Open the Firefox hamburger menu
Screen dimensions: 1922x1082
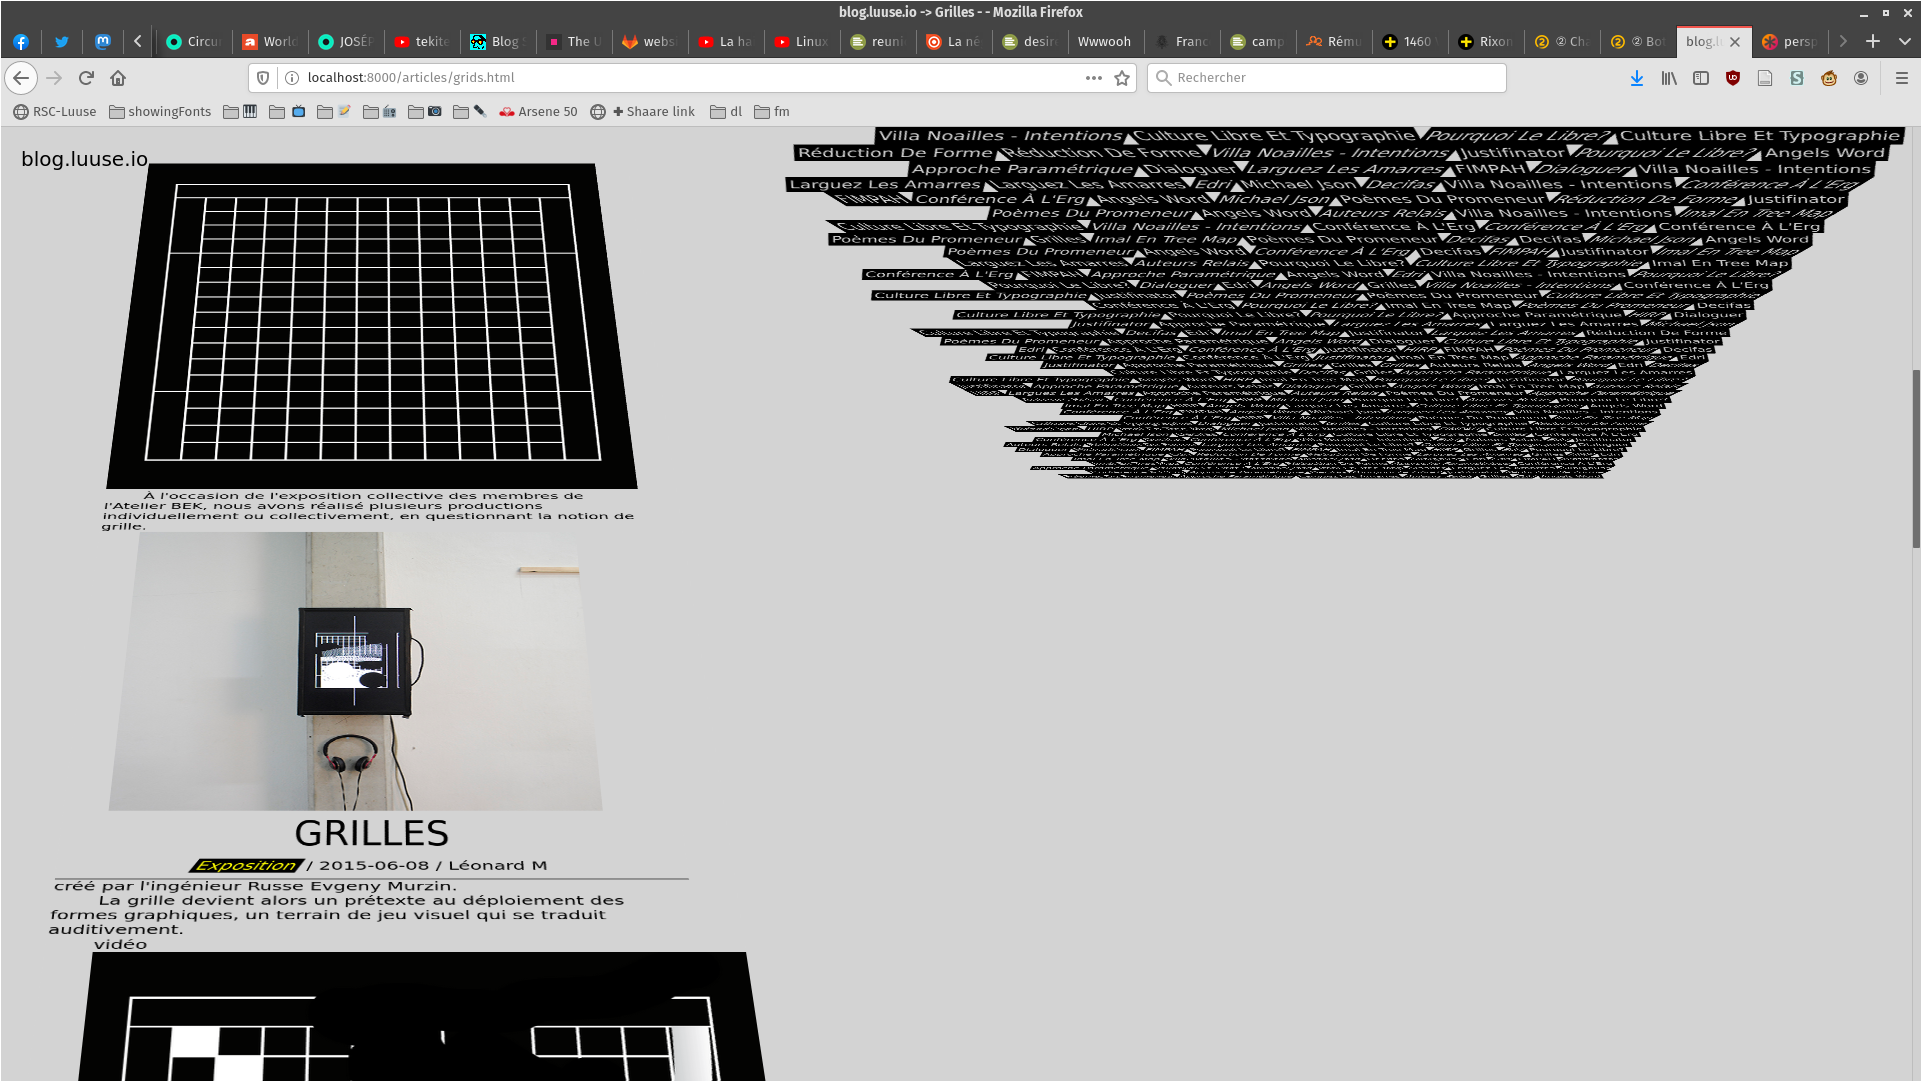coord(1902,78)
